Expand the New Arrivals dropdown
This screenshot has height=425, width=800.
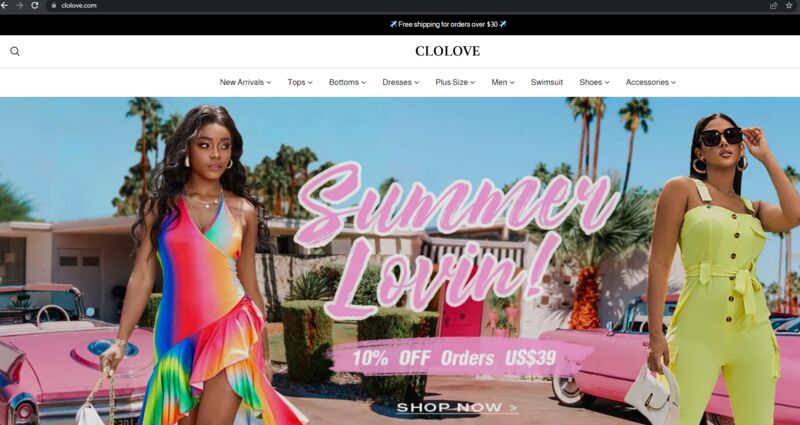pyautogui.click(x=245, y=82)
